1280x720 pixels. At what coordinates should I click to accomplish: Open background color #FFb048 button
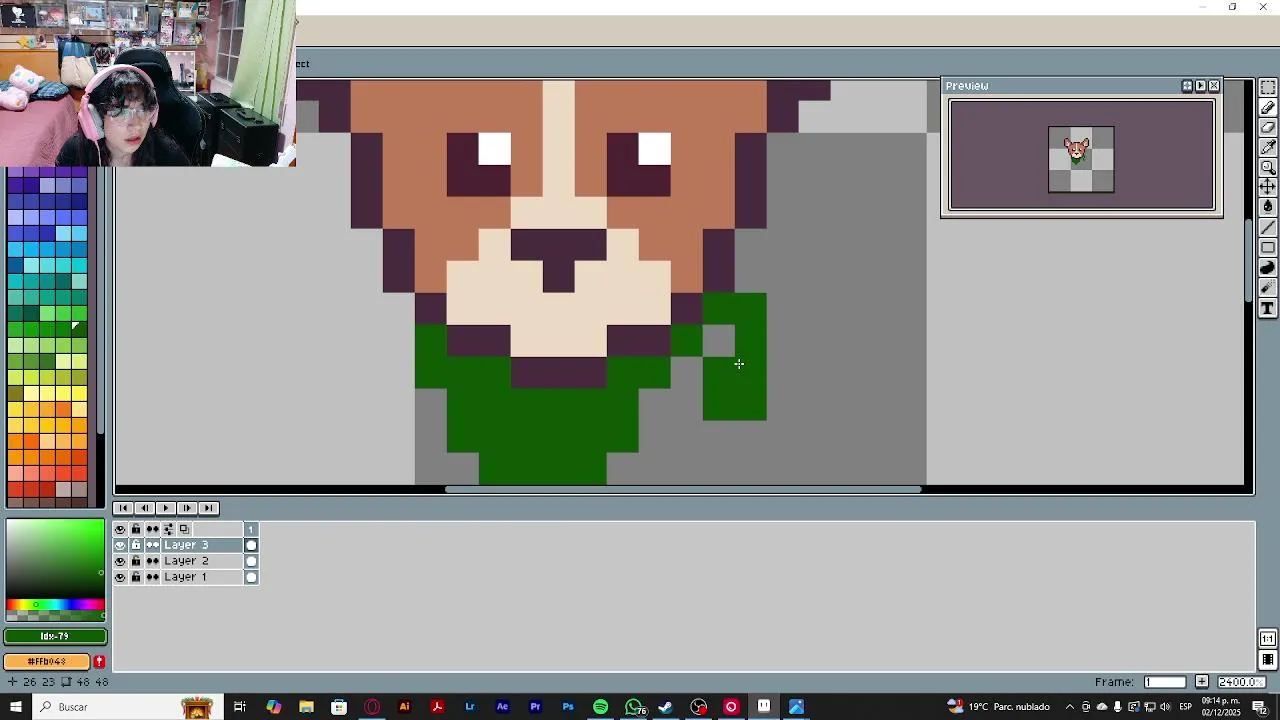(x=47, y=662)
